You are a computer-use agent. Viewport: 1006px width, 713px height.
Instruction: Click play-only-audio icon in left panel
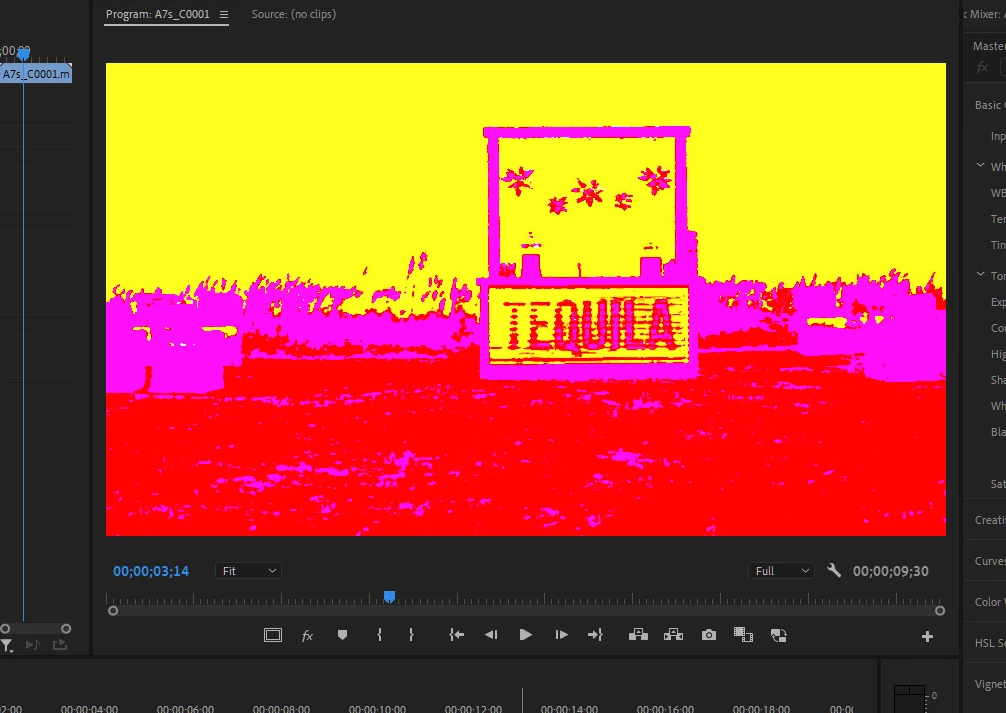click(32, 645)
